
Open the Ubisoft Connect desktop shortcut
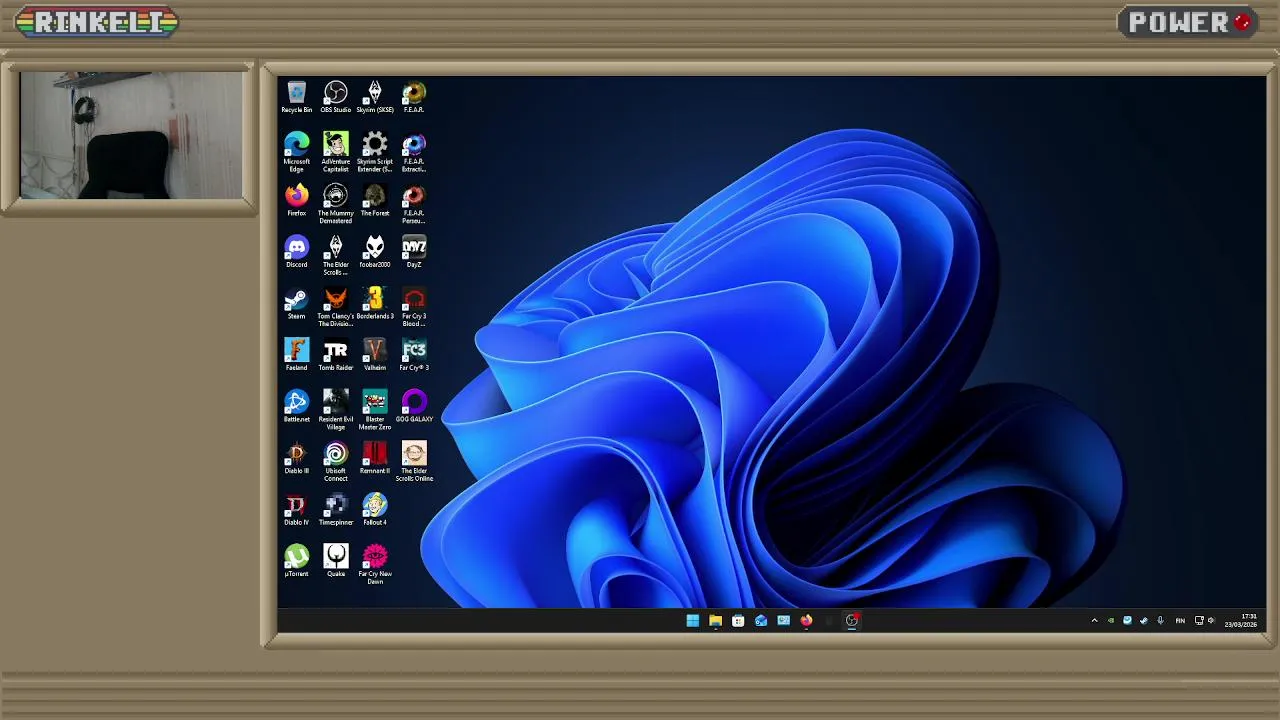coord(336,462)
